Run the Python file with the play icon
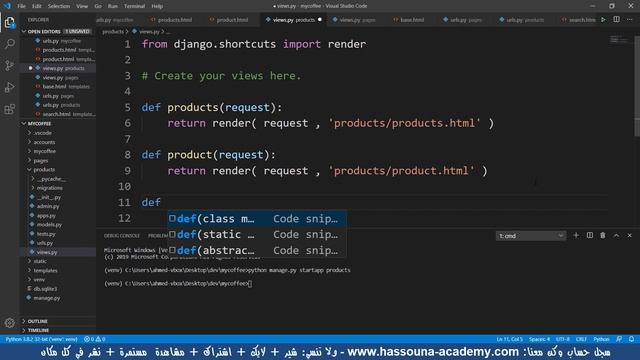This screenshot has height=360, width=640. click(603, 20)
